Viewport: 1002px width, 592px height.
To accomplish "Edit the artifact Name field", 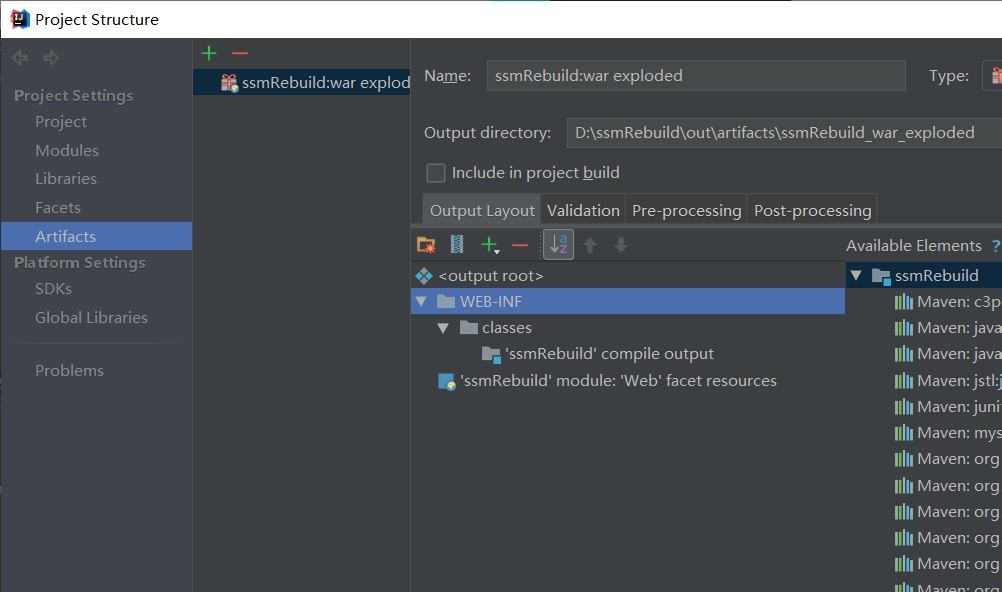I will pyautogui.click(x=696, y=75).
